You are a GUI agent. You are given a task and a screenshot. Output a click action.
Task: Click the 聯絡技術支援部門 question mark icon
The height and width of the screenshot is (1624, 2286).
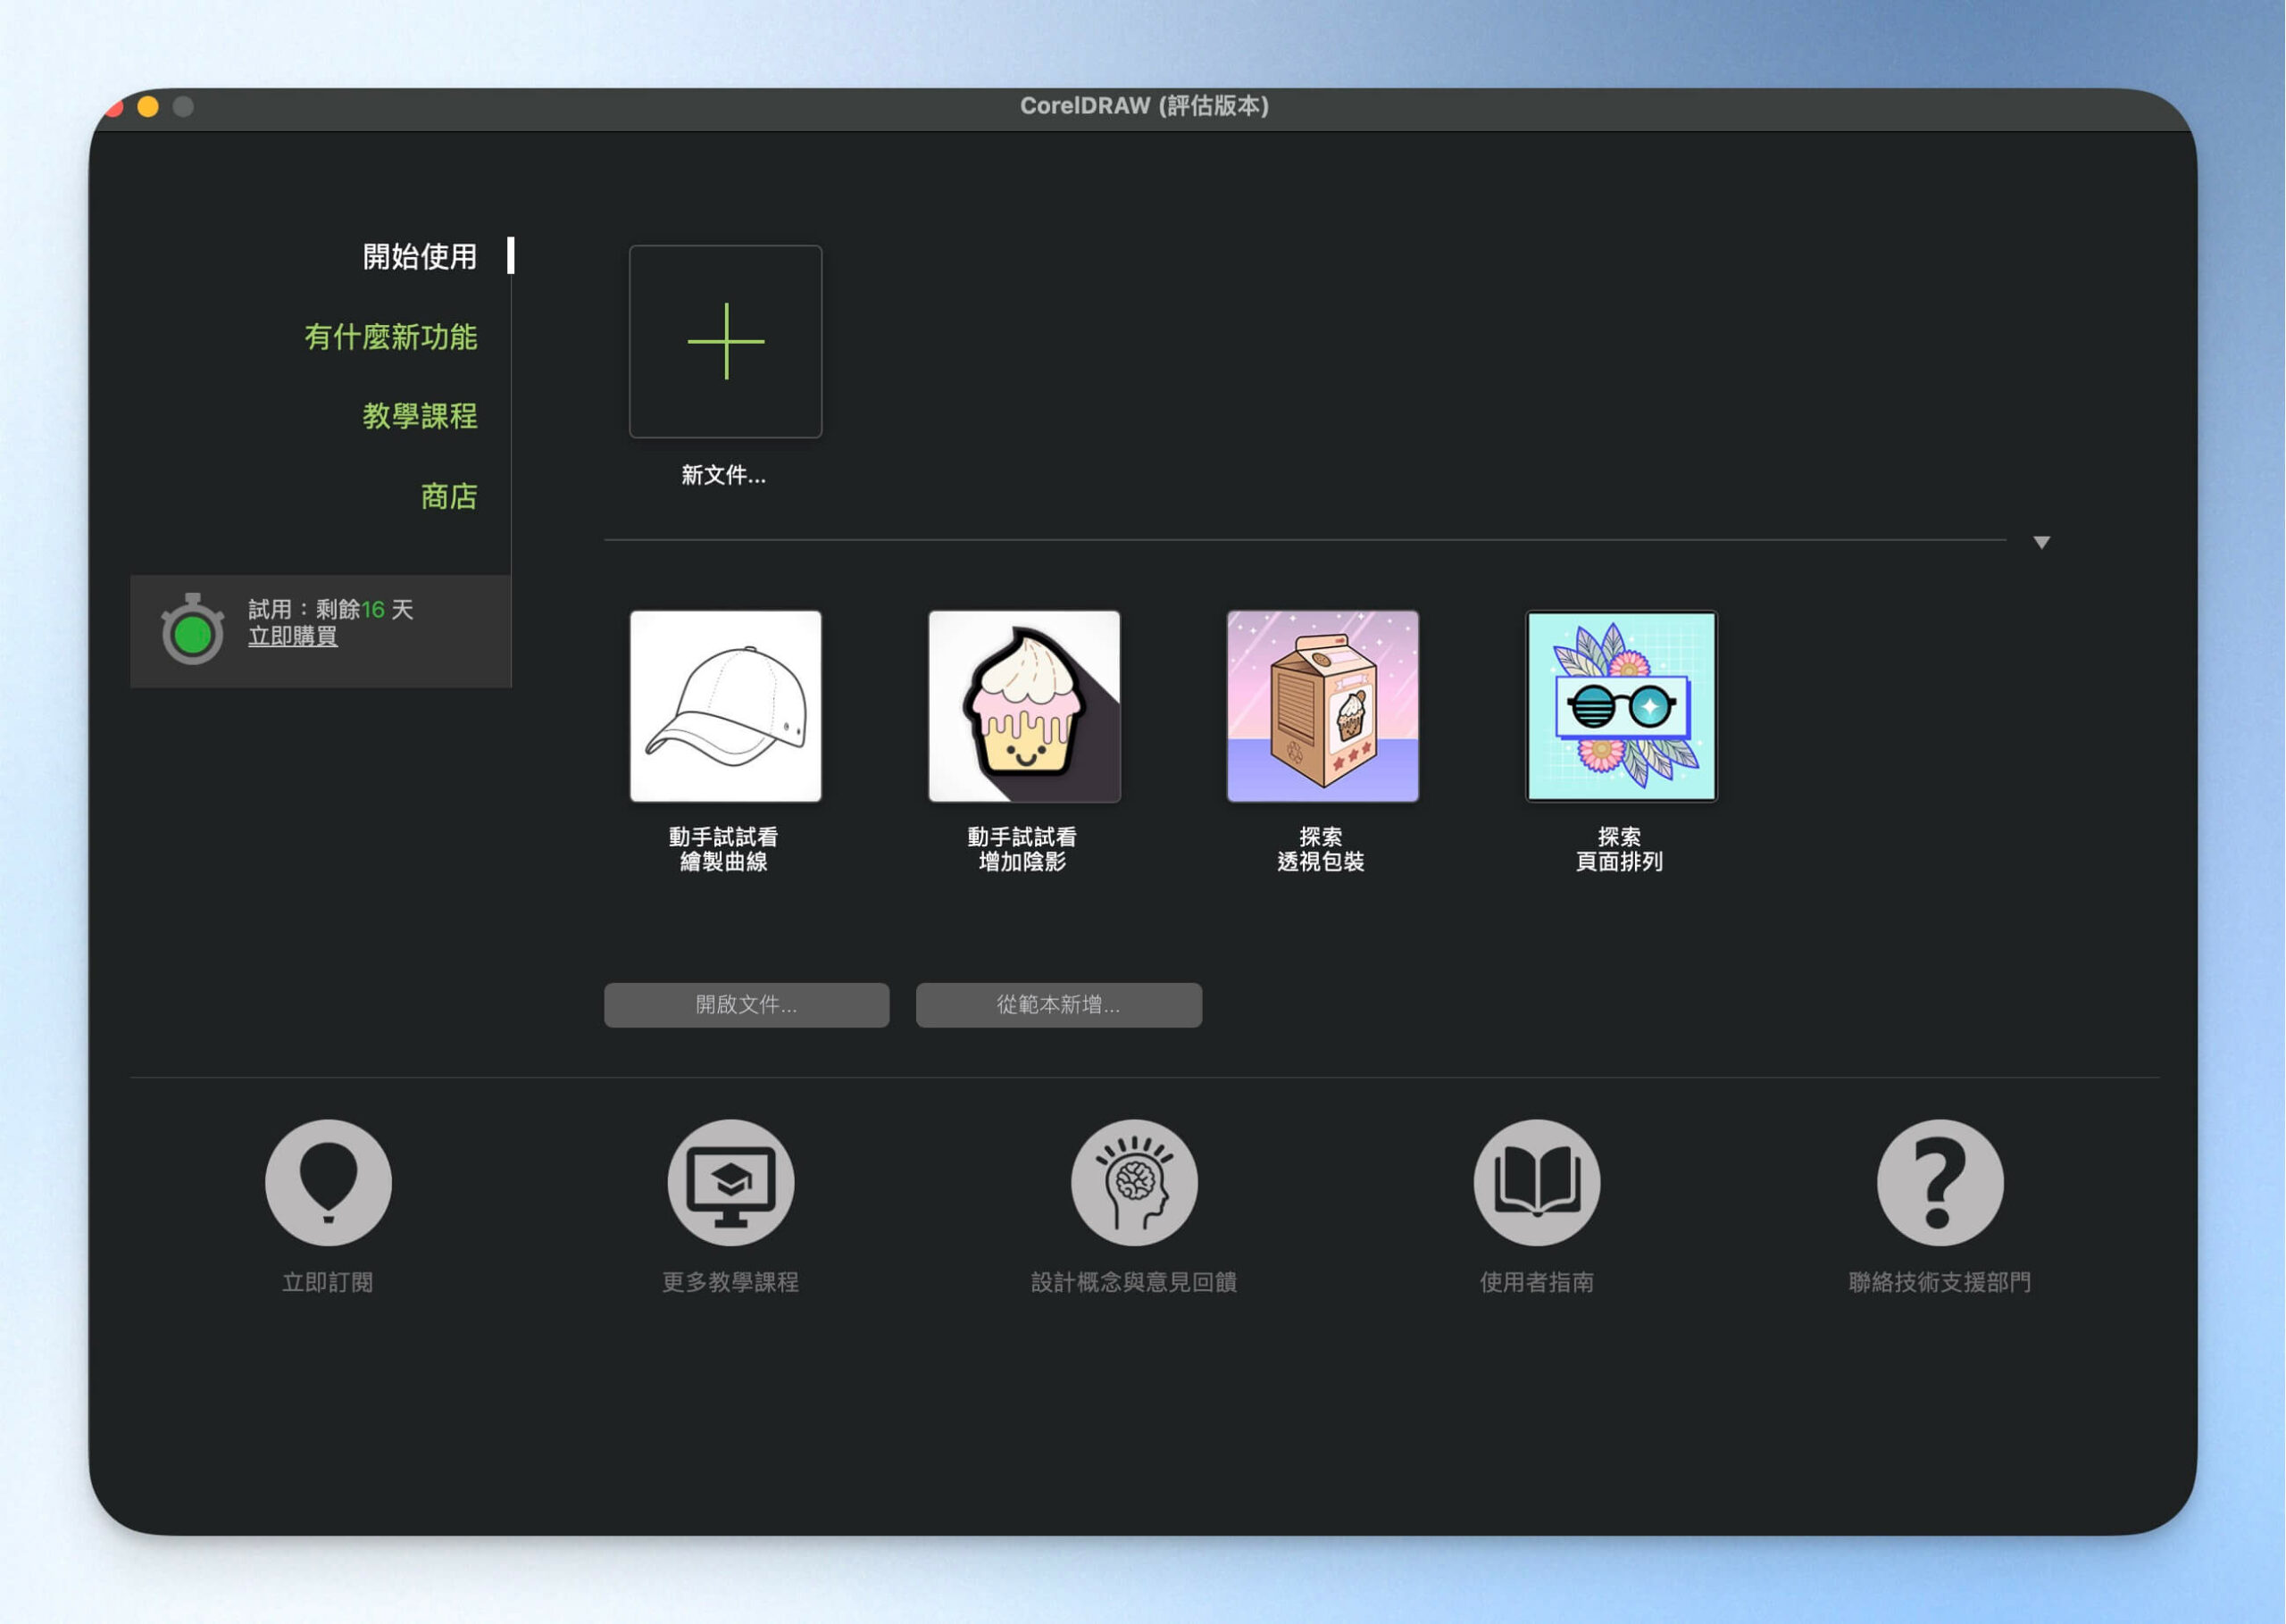click(1940, 1182)
